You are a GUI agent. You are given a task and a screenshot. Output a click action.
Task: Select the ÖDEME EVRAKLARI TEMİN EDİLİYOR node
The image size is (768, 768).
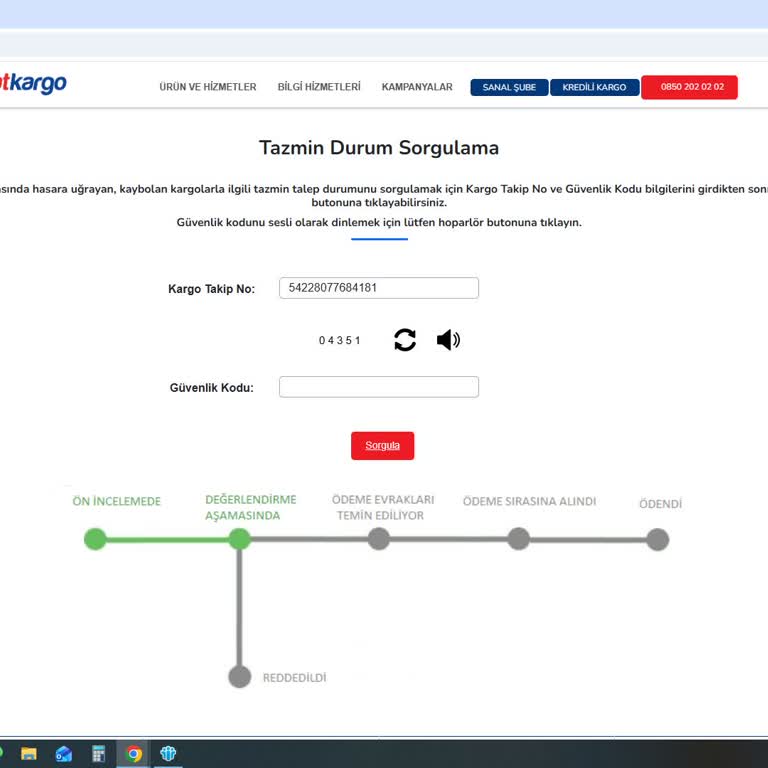379,539
